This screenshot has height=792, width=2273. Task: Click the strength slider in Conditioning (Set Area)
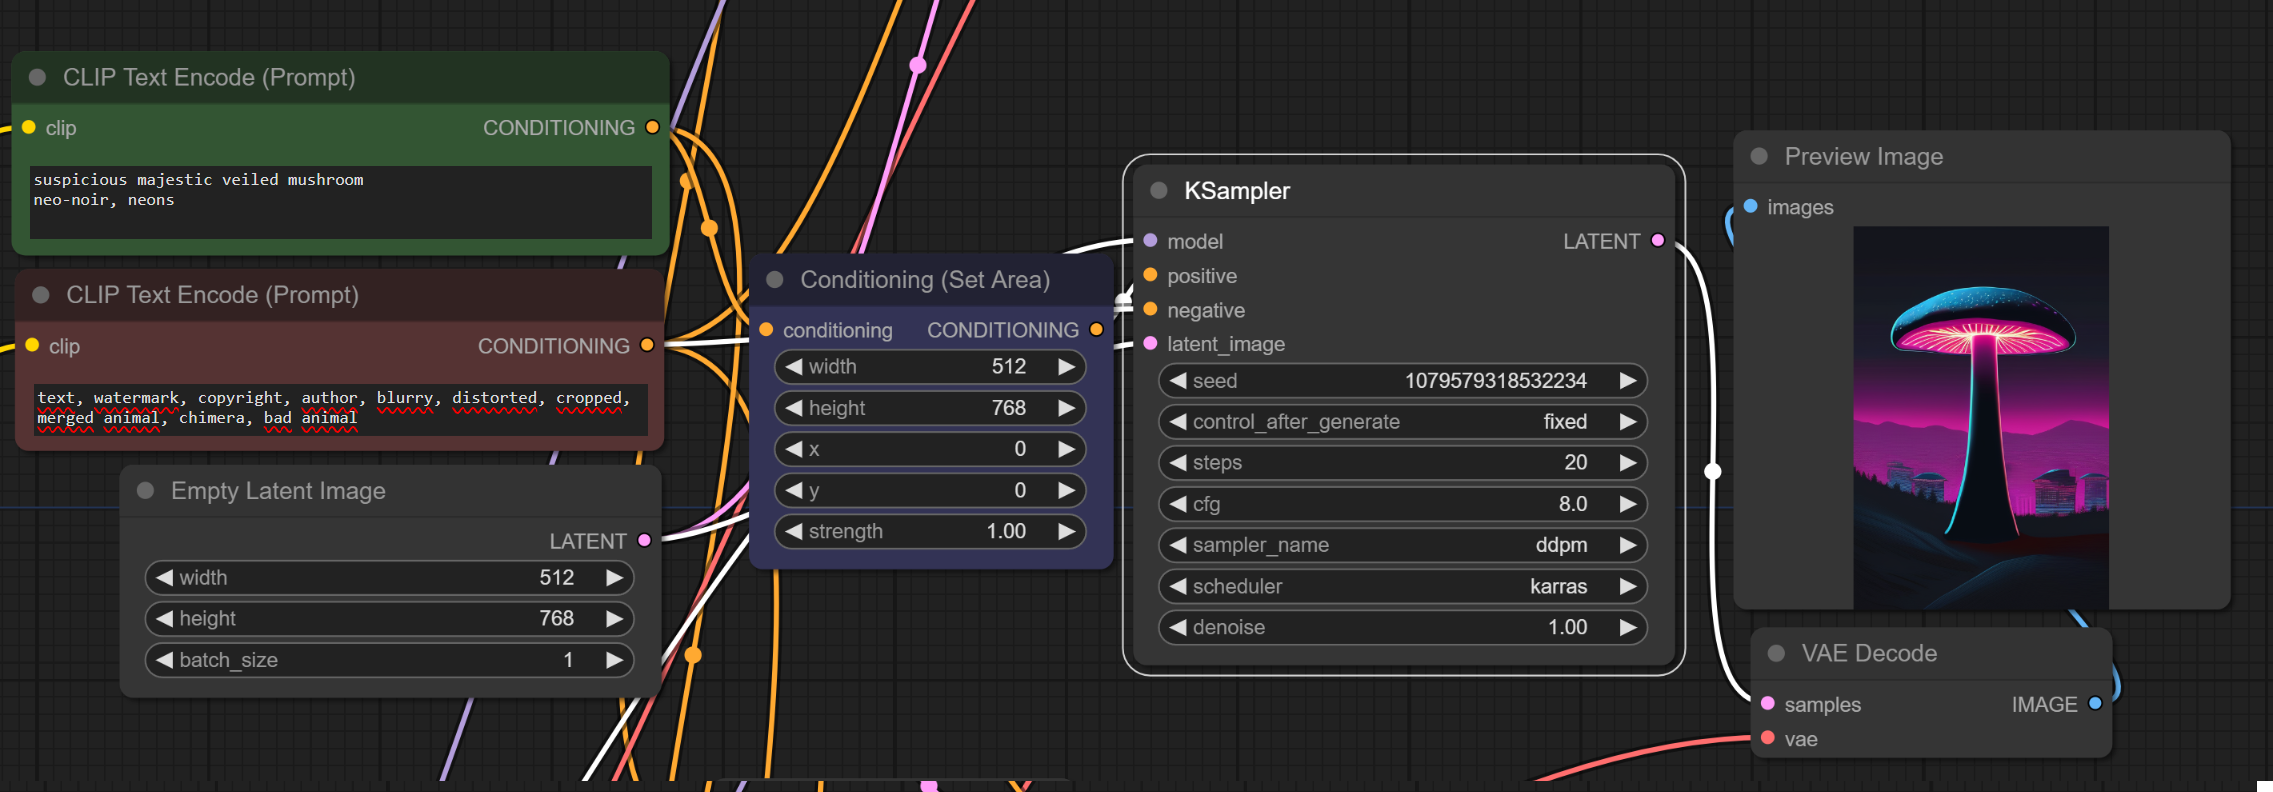pos(930,531)
